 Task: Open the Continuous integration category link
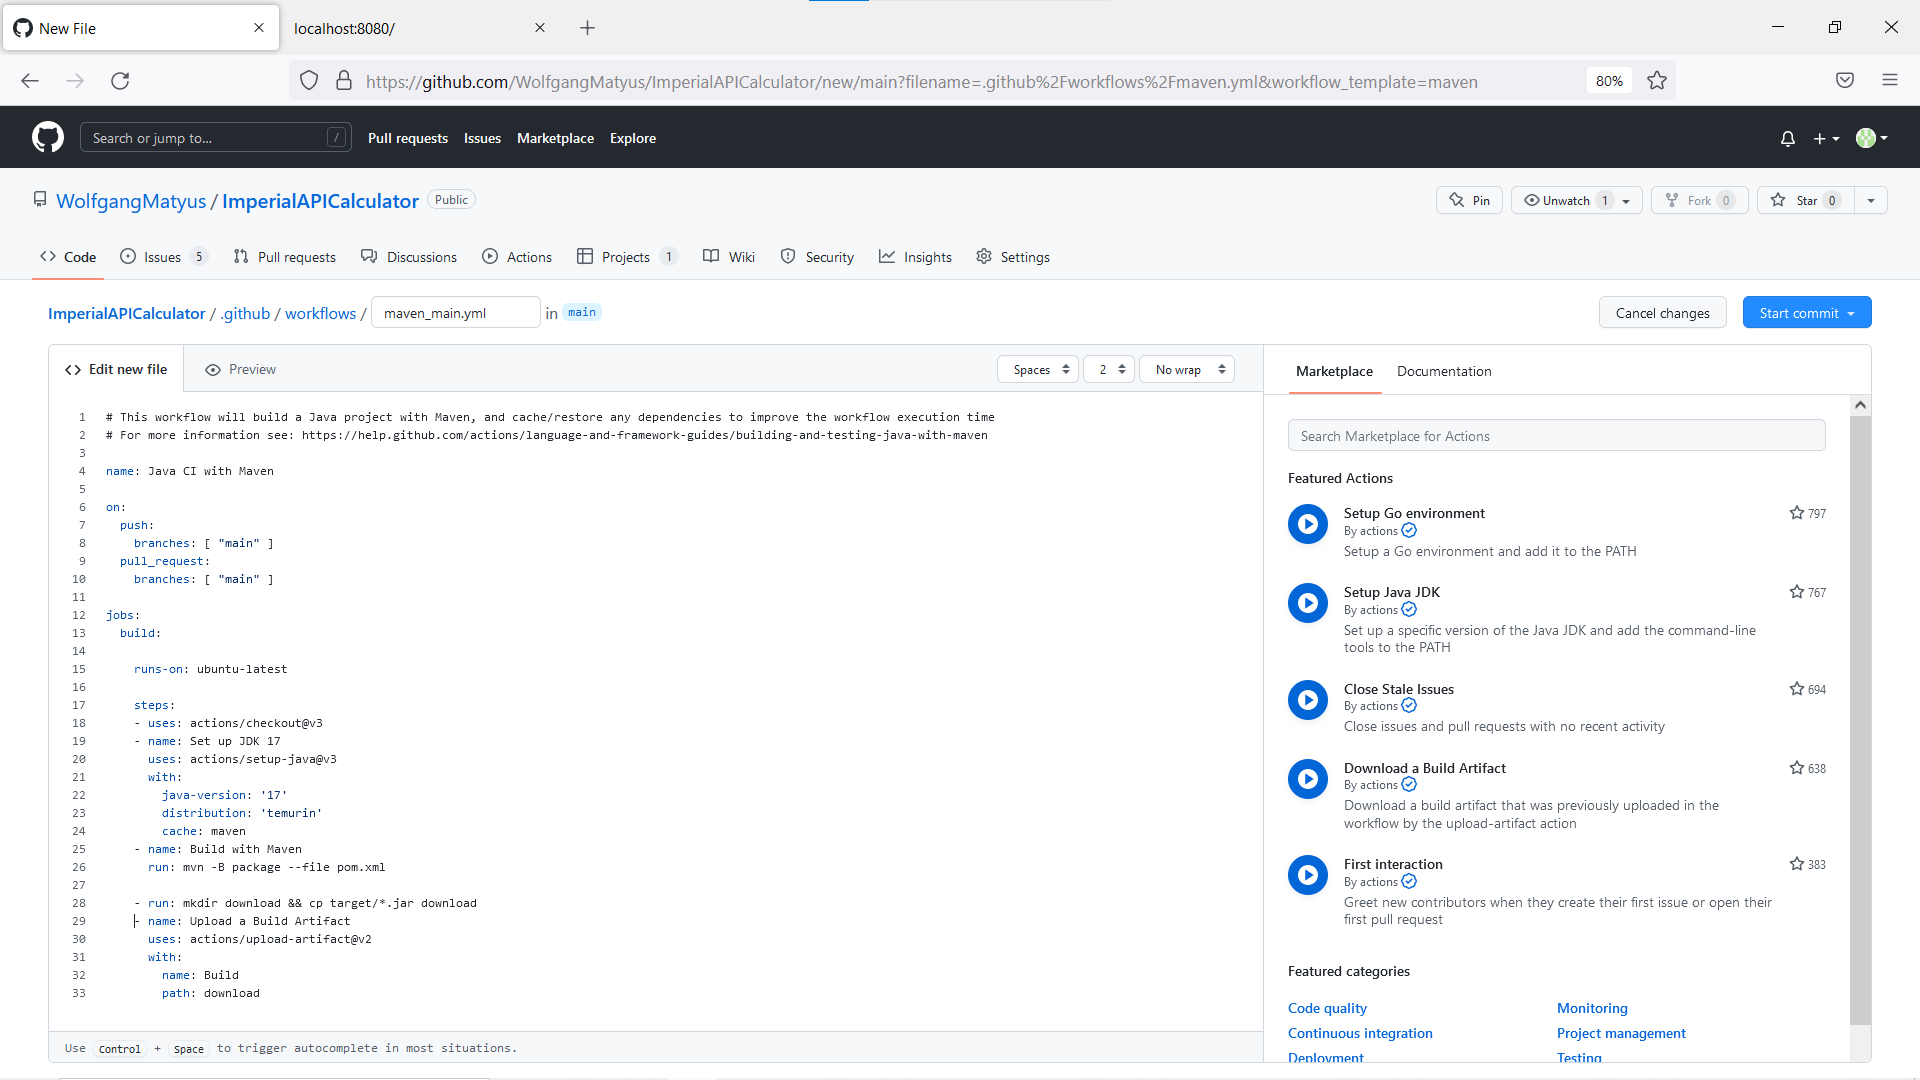click(x=1360, y=1033)
